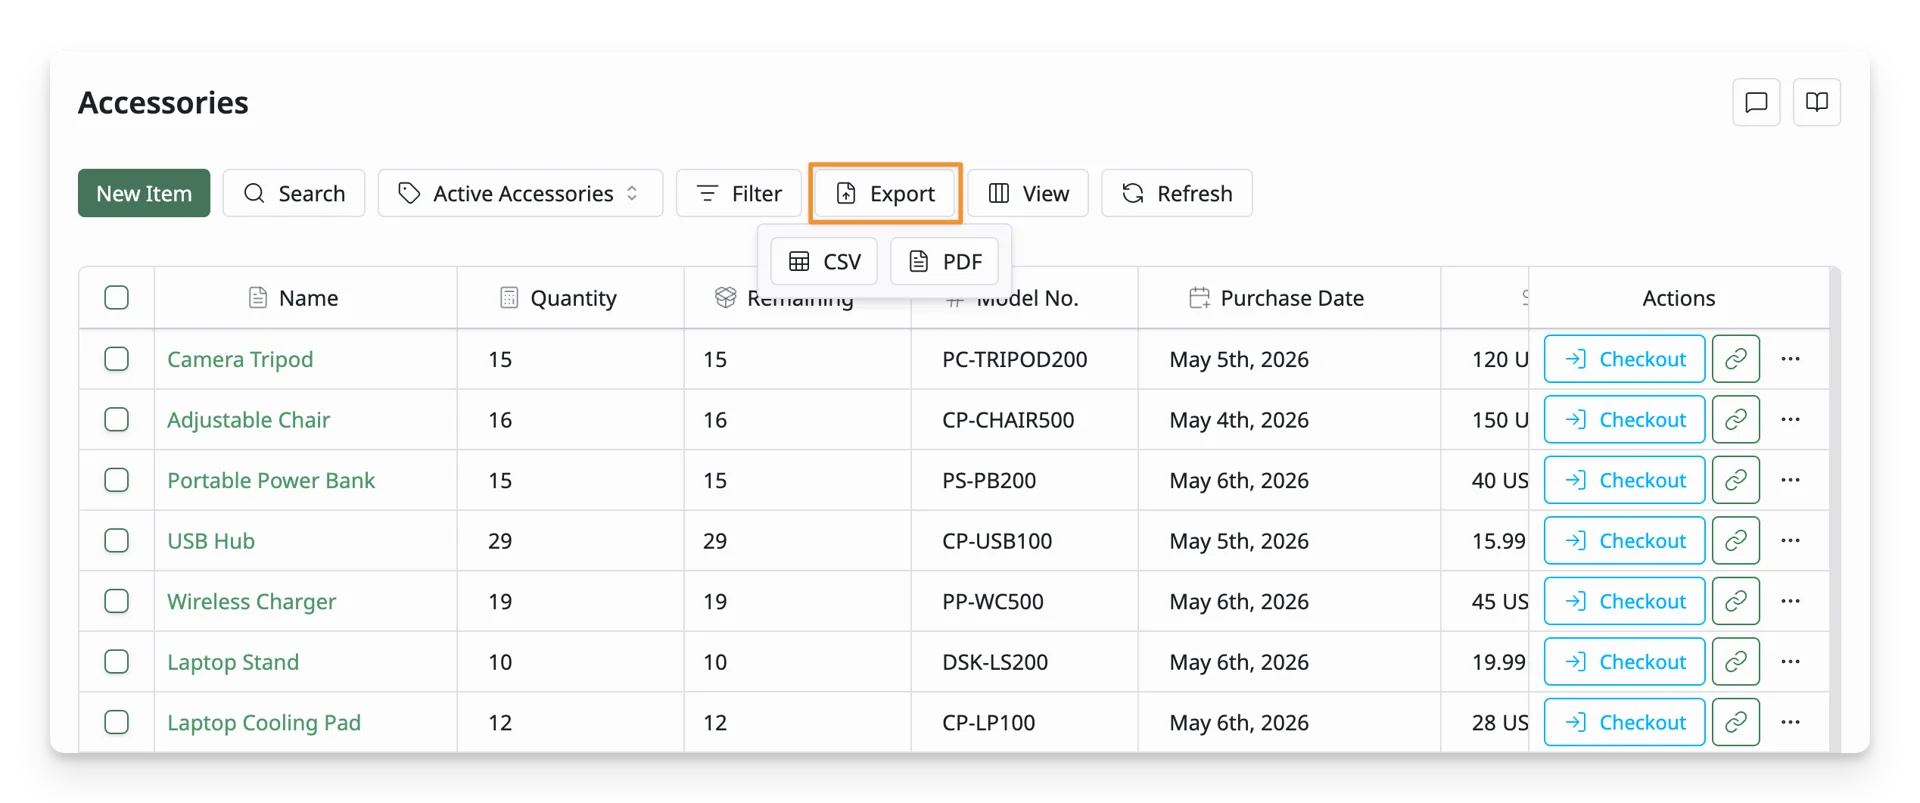1920x803 pixels.
Task: Tick the Laptop Cooling Pad checkbox
Action: pyautogui.click(x=117, y=722)
